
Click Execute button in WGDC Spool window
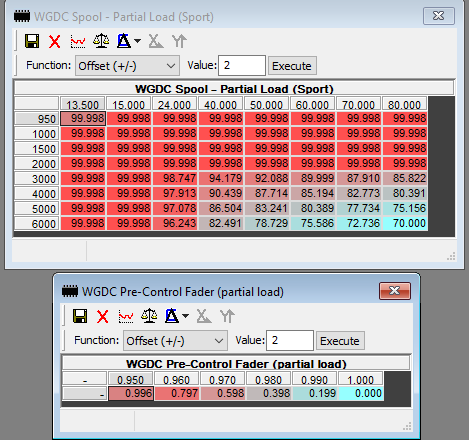click(x=292, y=66)
